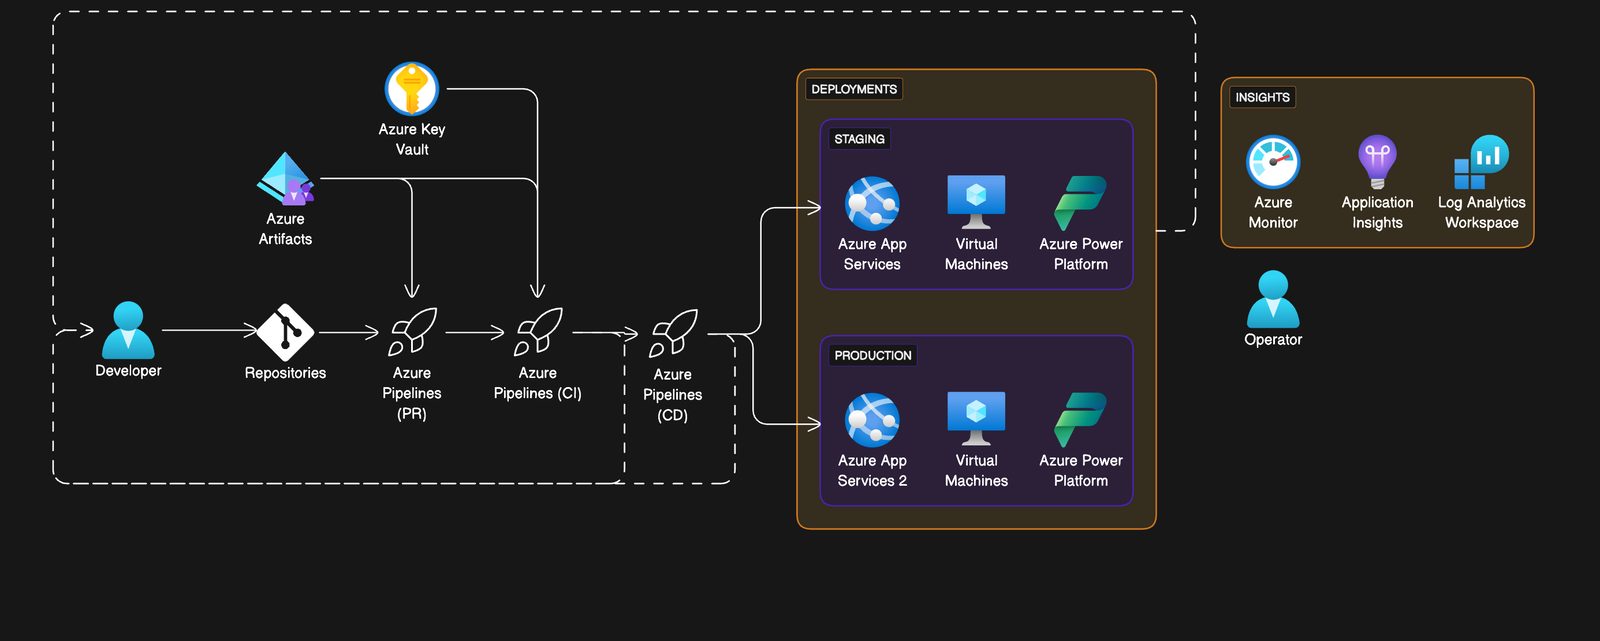This screenshot has width=1600, height=641.
Task: Click the Staging Azure Power Platform icon
Action: pos(1081,204)
